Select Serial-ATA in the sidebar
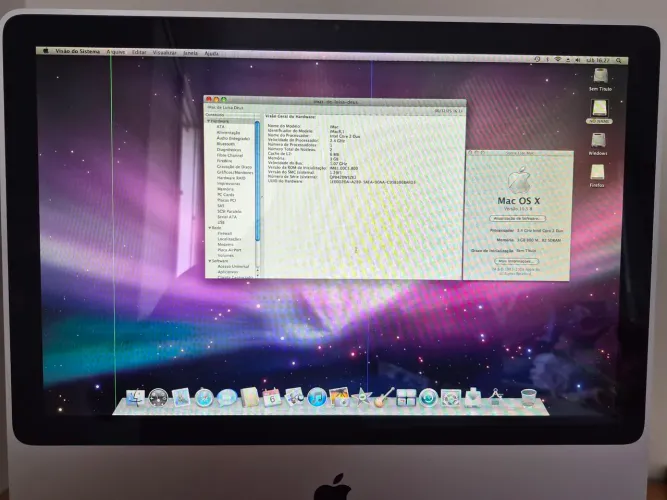The height and width of the screenshot is (500, 667). (227, 217)
